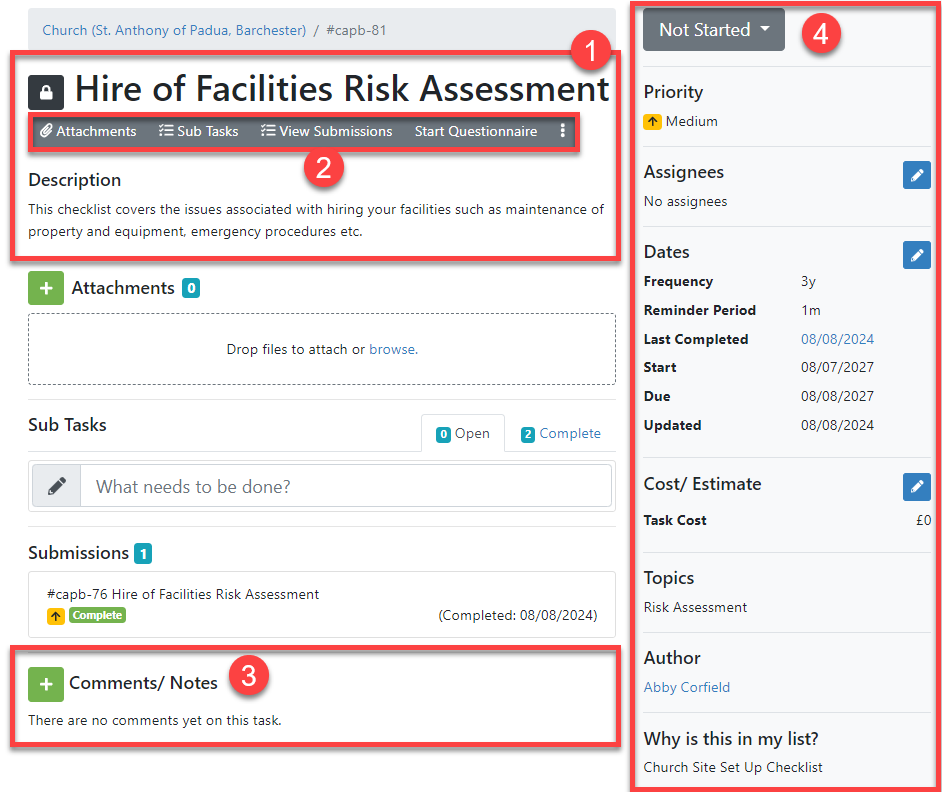Image resolution: width=942 pixels, height=792 pixels.
Task: Click the browse link in the drop zone
Action: tap(392, 350)
